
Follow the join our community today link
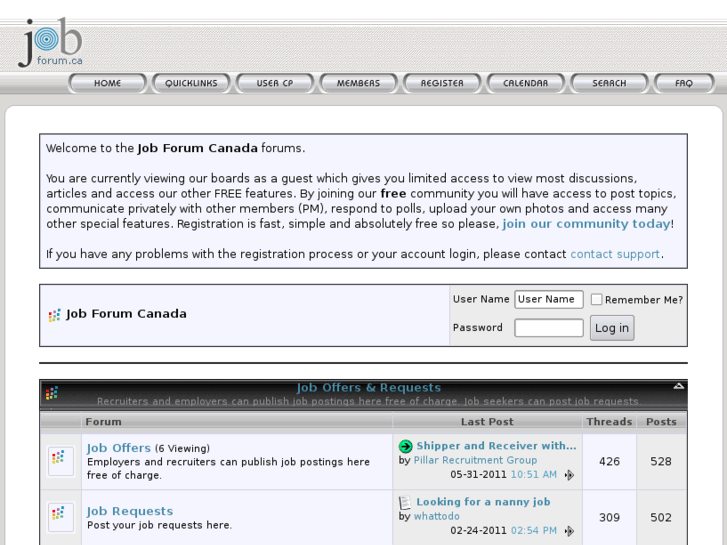[x=586, y=224]
